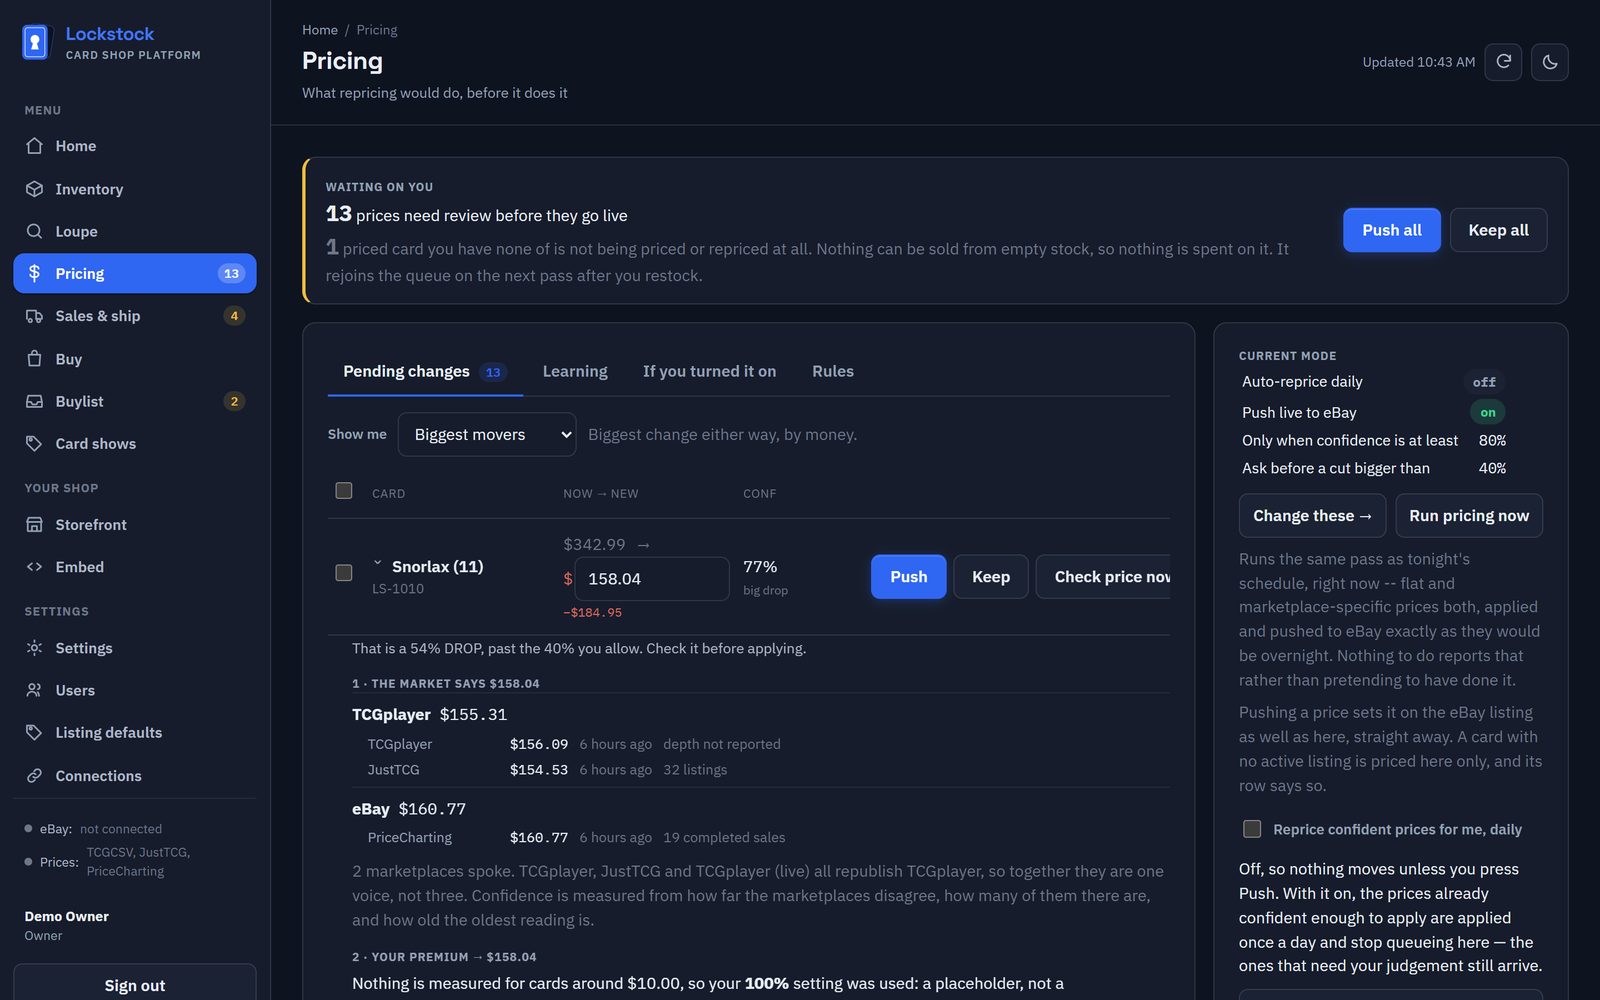Click the new price field showing 158.04
This screenshot has width=1600, height=1000.
coord(652,579)
